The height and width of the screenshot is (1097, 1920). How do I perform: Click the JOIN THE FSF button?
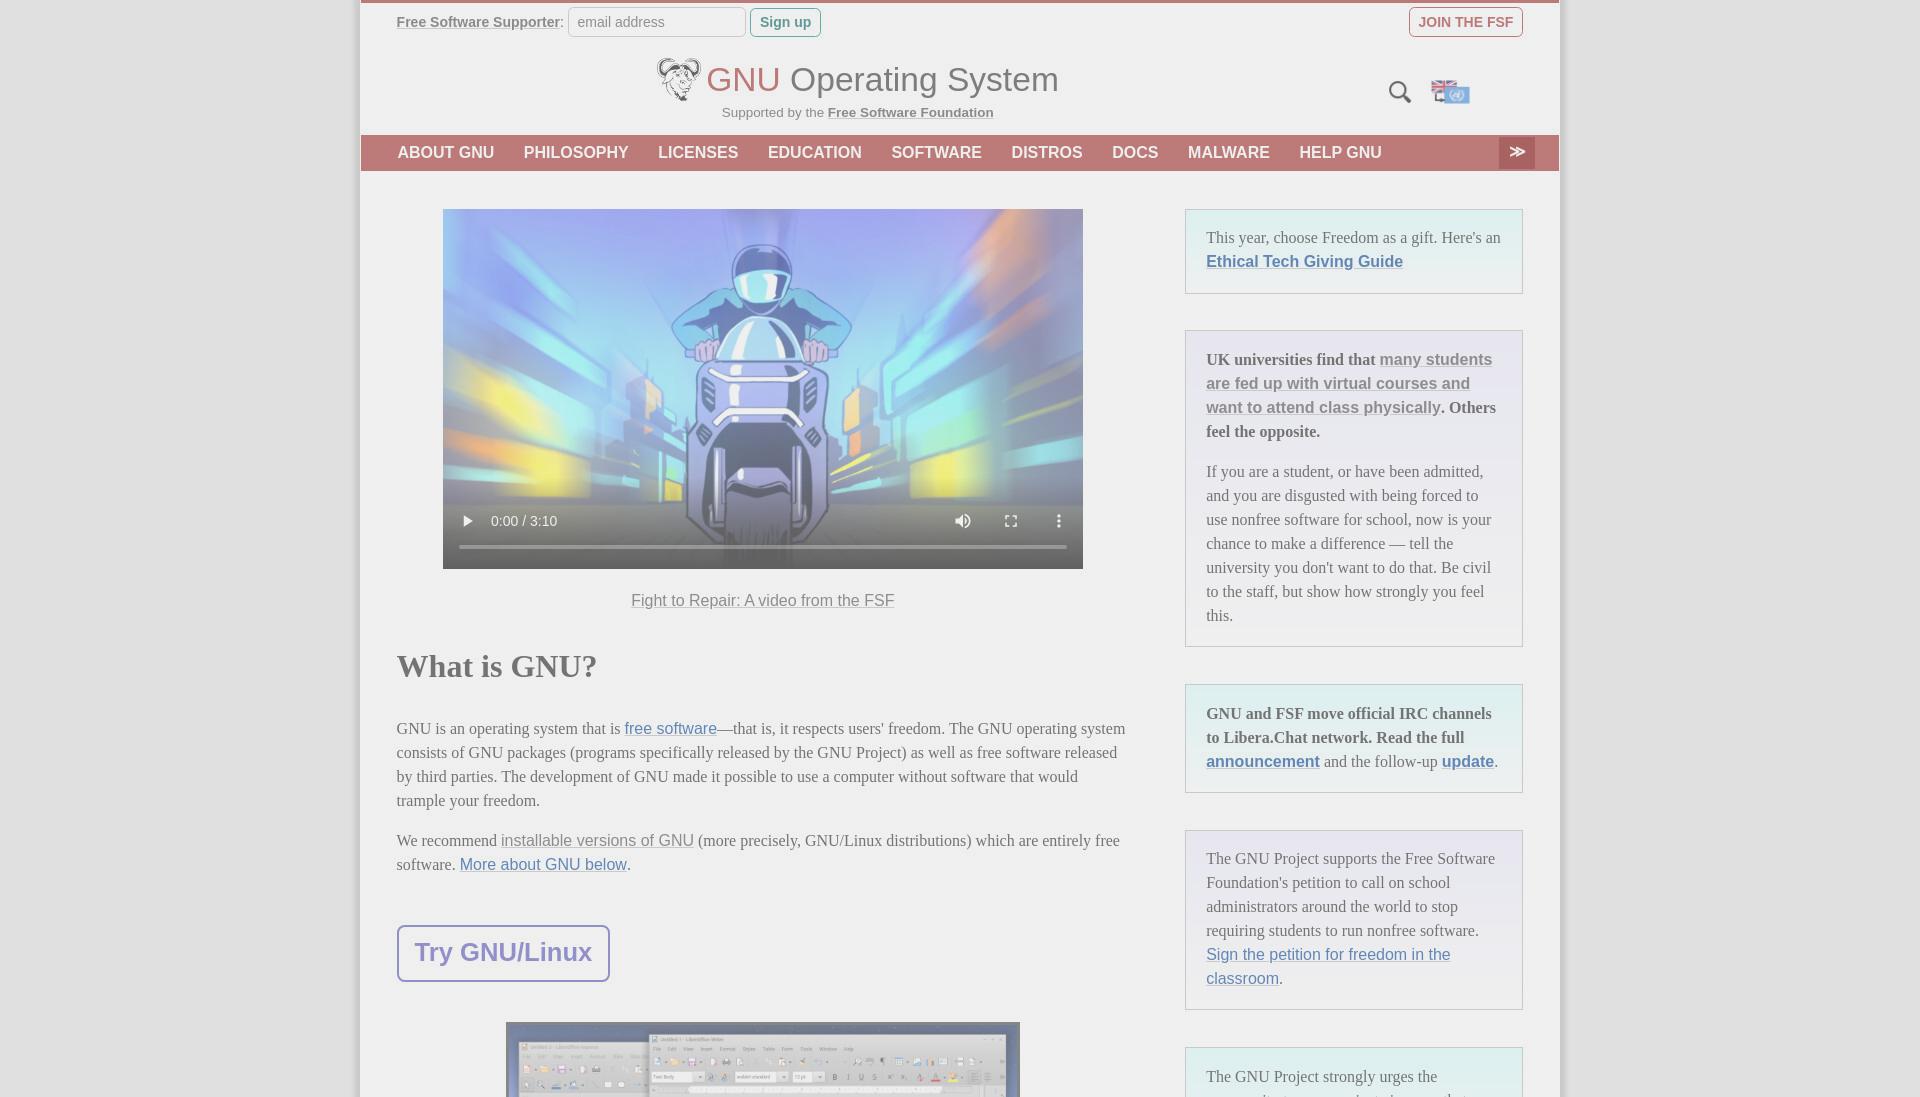pos(1465,22)
